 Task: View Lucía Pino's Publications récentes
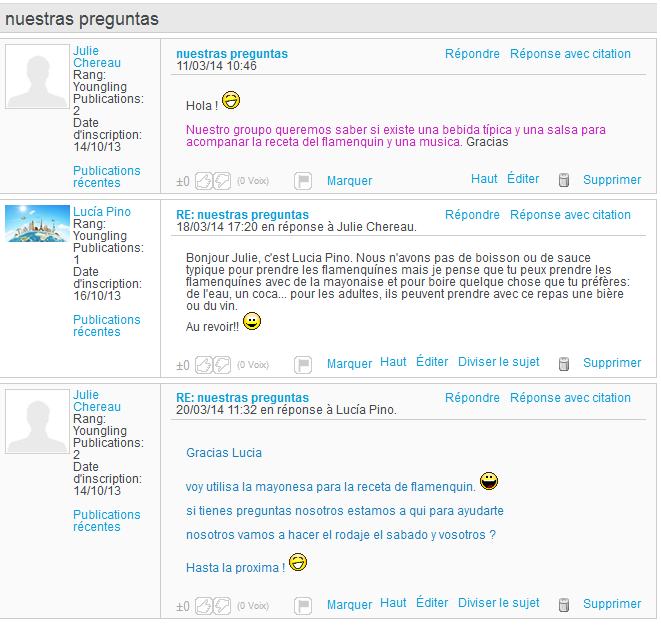click(x=107, y=326)
